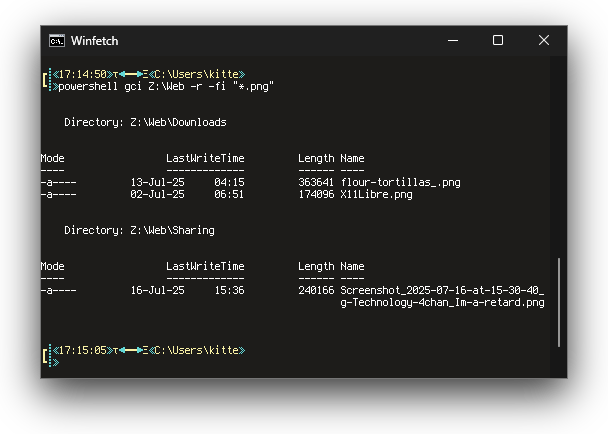Click the Directory: Z:\Web\Downloads line

coord(145,122)
